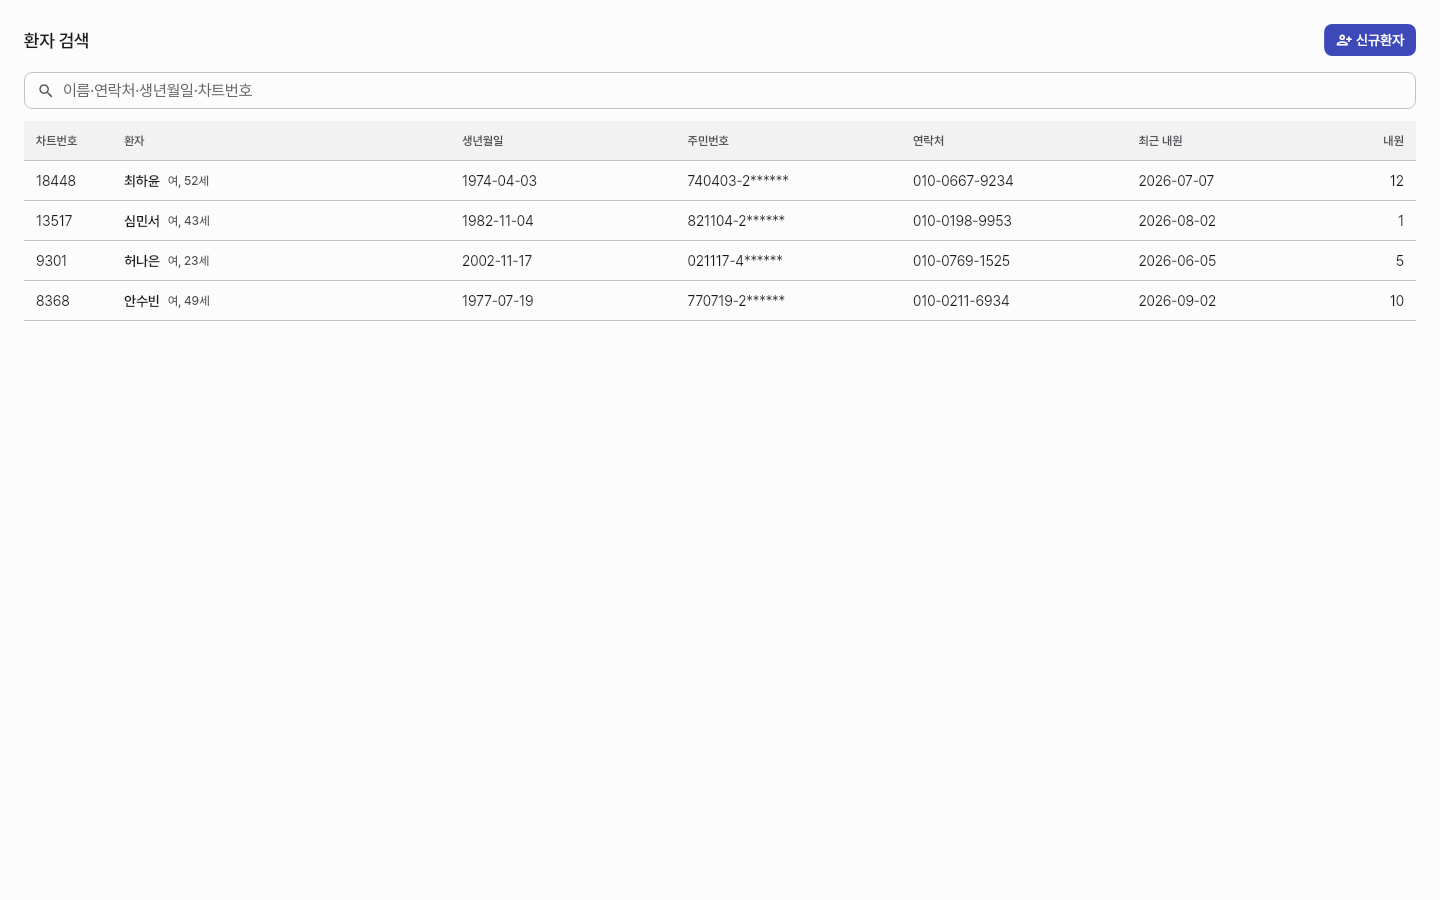Focus the 이름·연락처·생년월일·차트번호 search field
The width and height of the screenshot is (1440, 900).
pyautogui.click(x=720, y=90)
